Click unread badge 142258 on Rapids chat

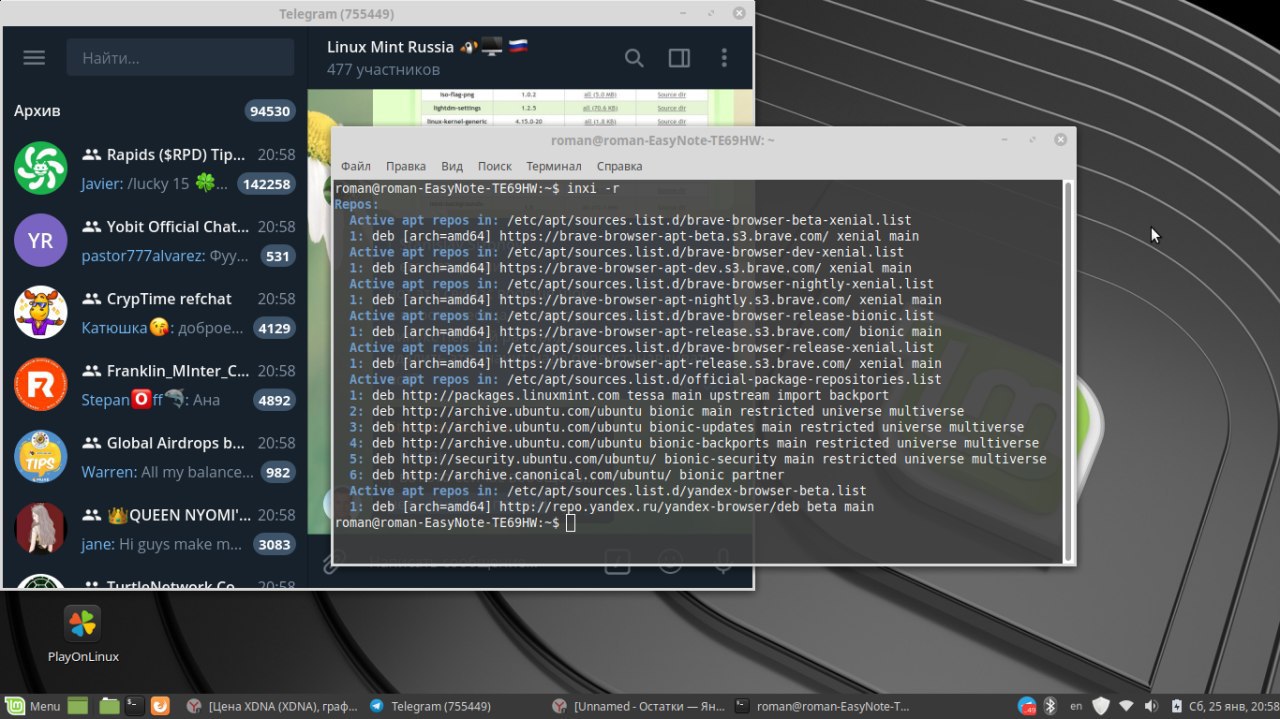click(266, 184)
